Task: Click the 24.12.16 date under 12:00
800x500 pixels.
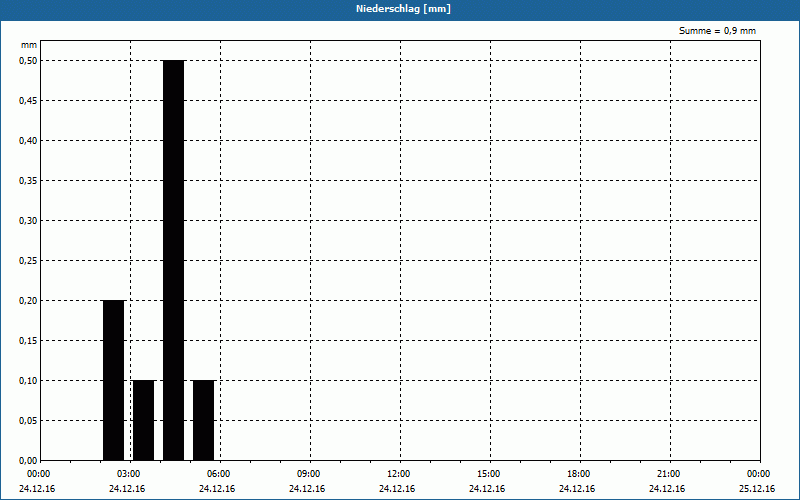Action: tap(397, 489)
